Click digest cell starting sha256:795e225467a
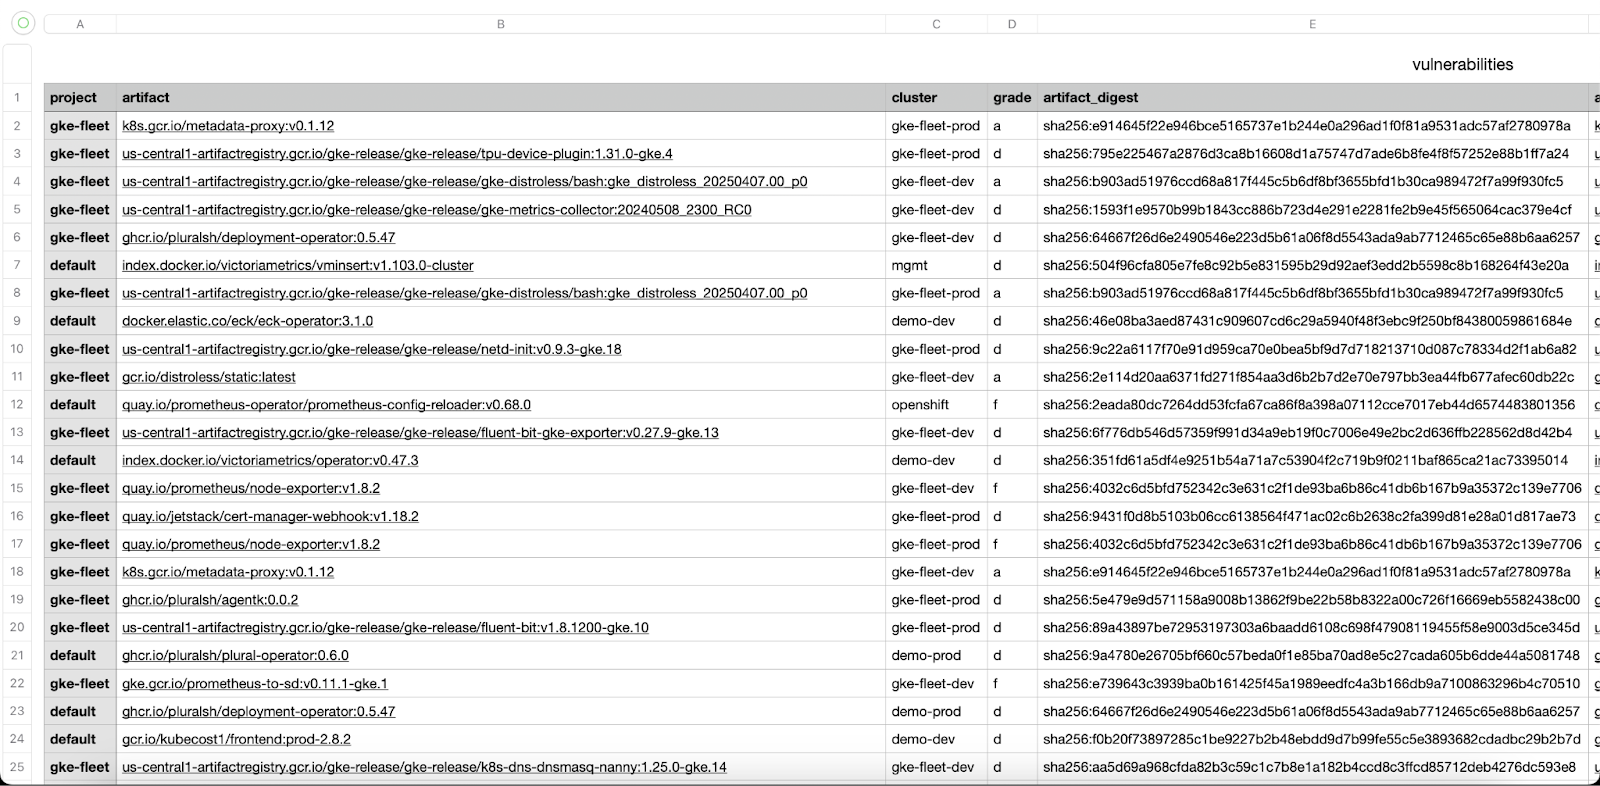This screenshot has height=786, width=1600. pos(1312,154)
